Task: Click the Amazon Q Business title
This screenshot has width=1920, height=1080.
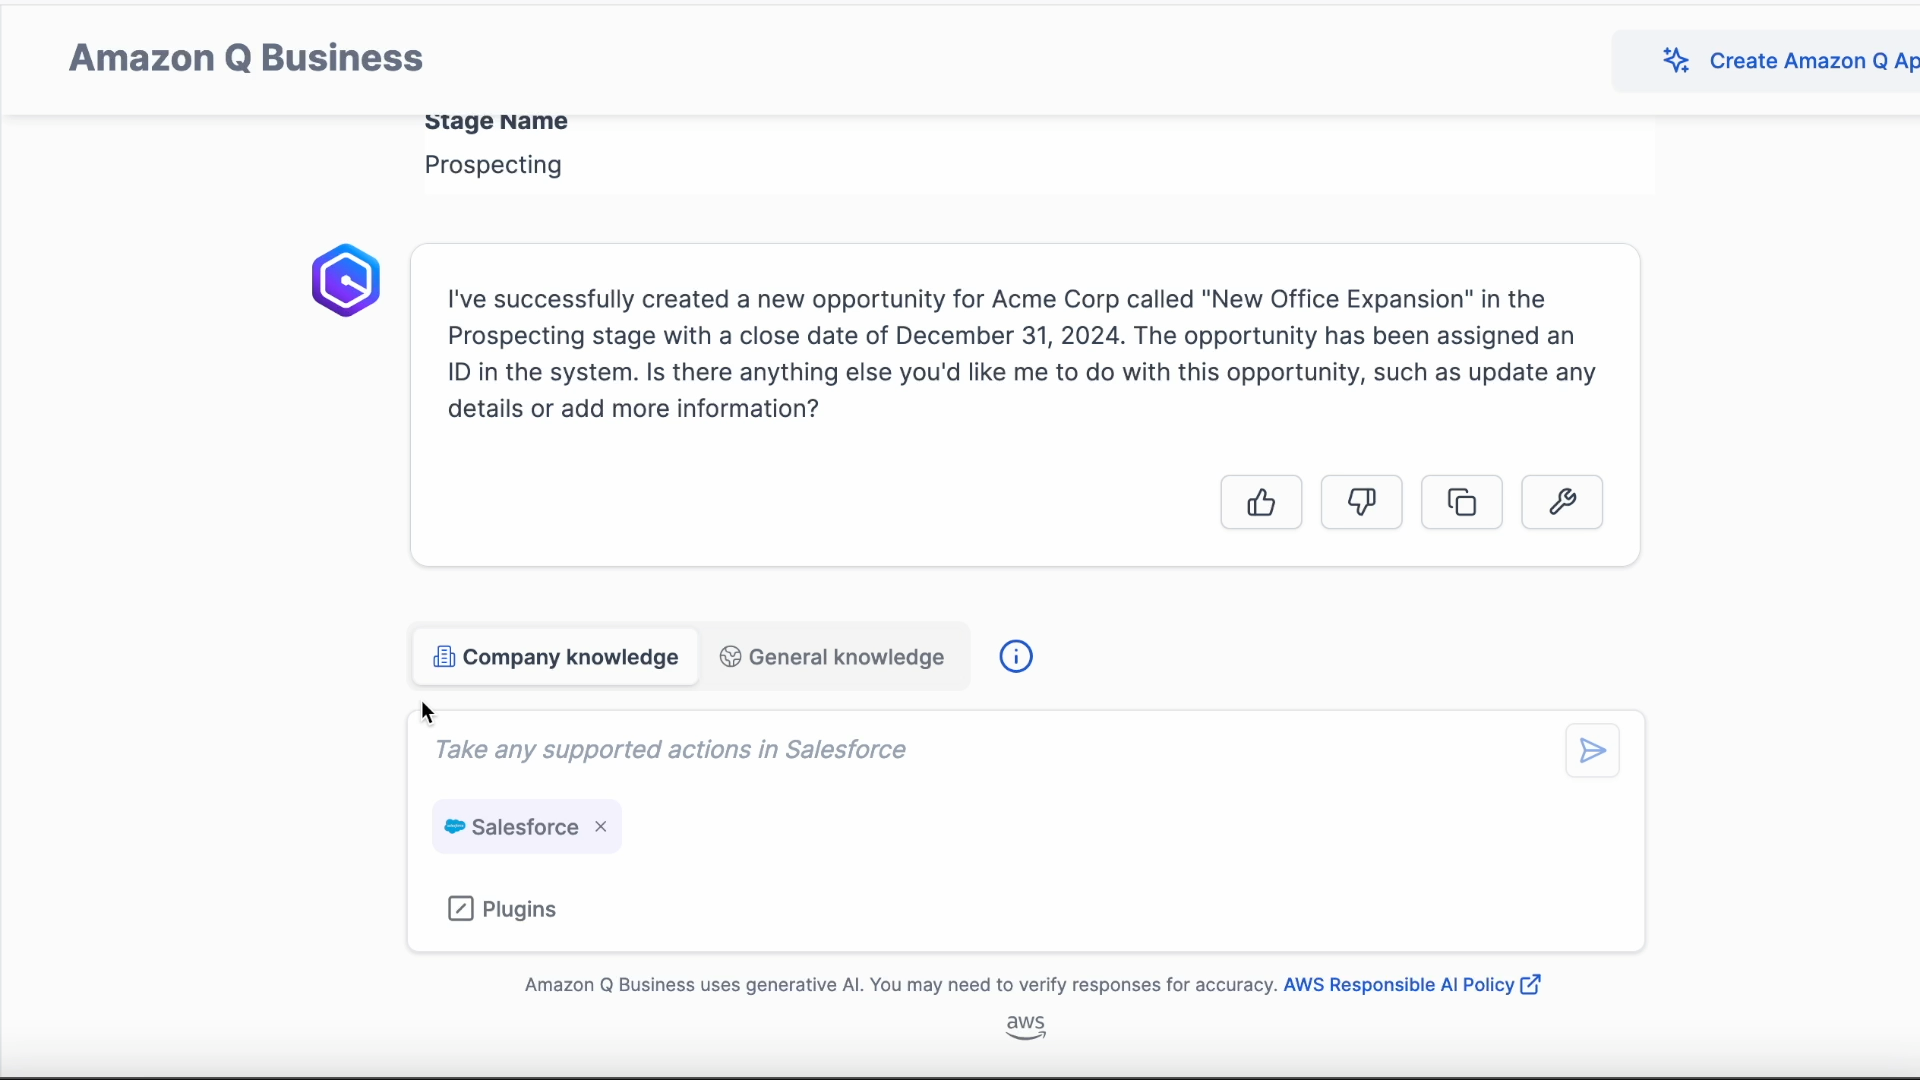Action: pyautogui.click(x=246, y=58)
